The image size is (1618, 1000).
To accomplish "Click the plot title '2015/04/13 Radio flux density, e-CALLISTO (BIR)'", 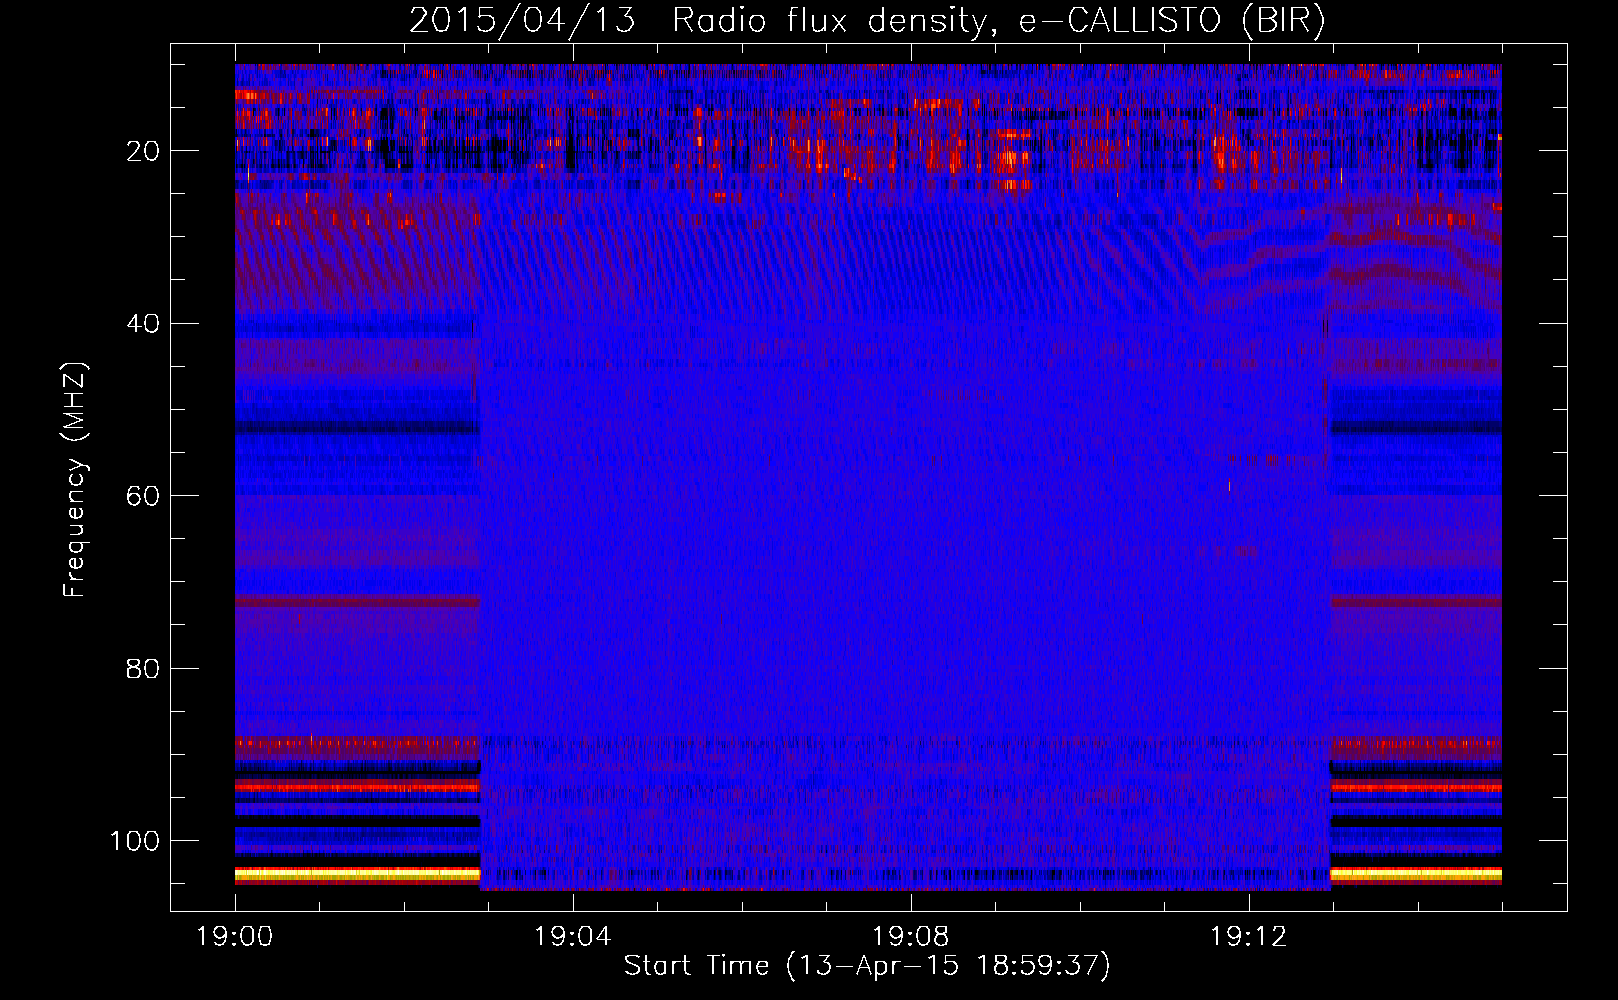I will pos(867,21).
